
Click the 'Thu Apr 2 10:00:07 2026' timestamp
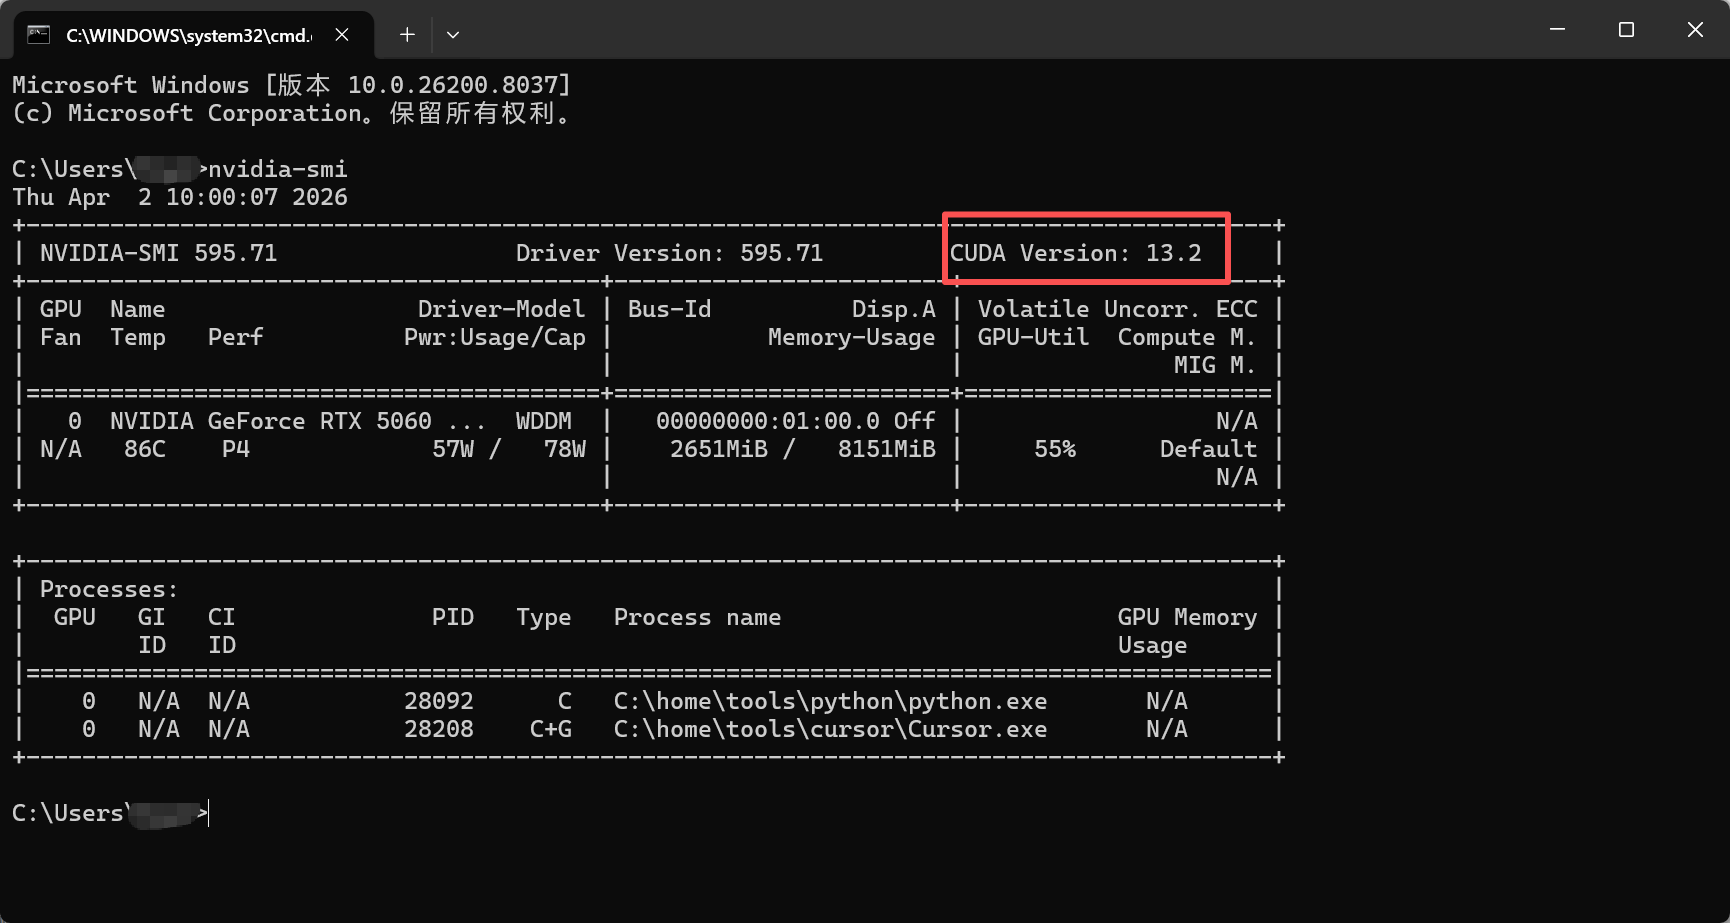(180, 197)
